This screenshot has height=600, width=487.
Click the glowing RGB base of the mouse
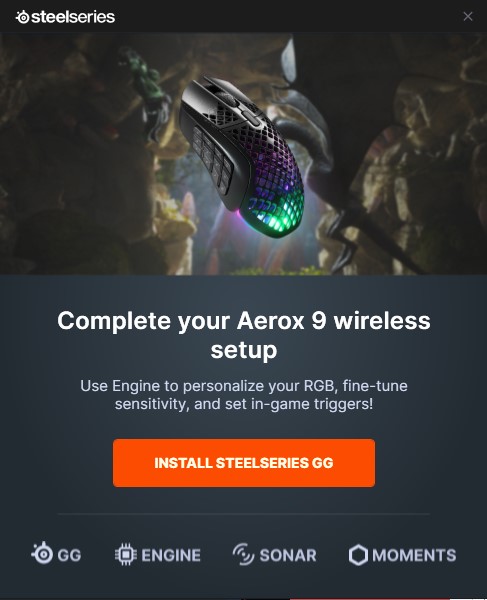(x=275, y=212)
